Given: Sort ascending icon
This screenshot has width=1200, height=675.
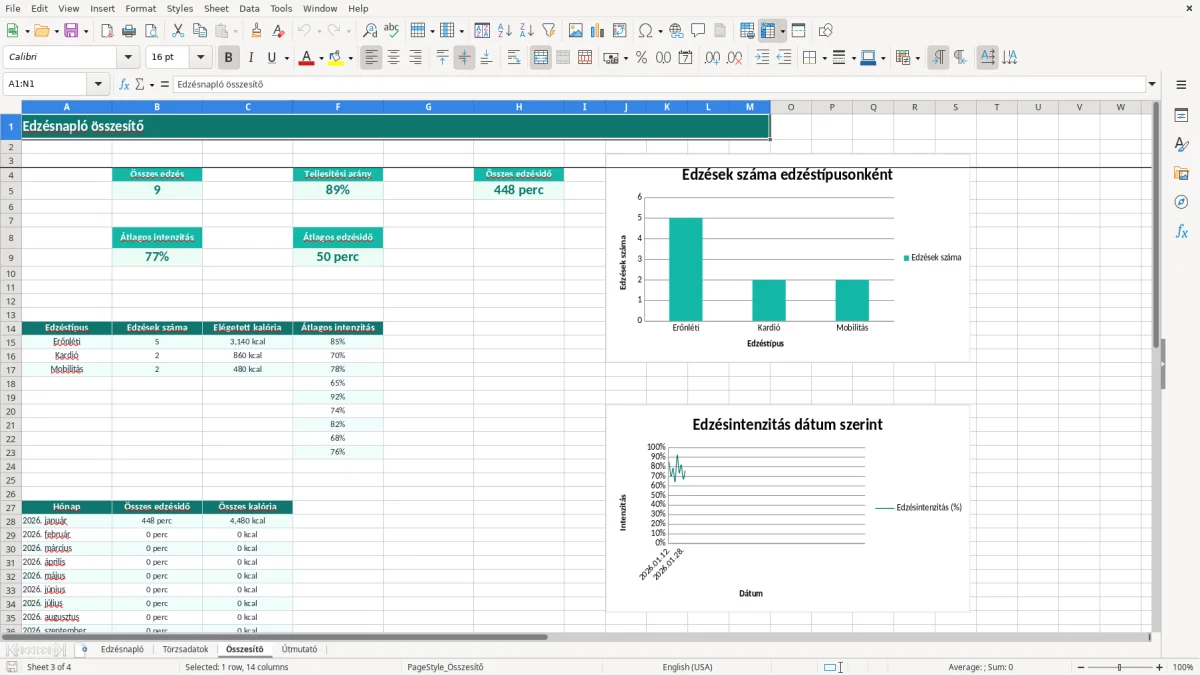Looking at the screenshot, I should [505, 31].
